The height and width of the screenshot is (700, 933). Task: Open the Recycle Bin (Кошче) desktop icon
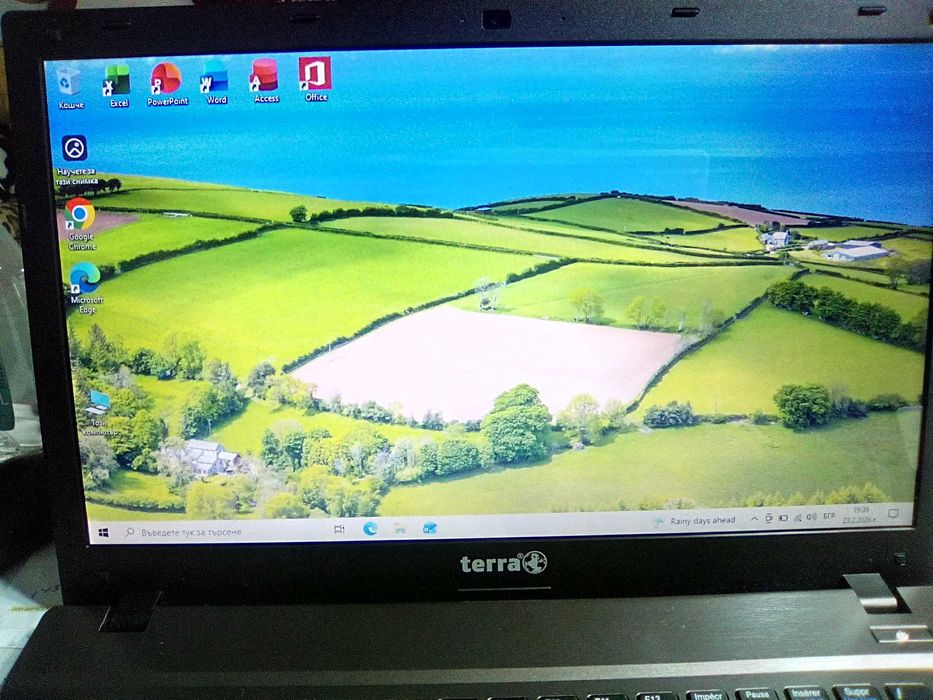[x=70, y=87]
